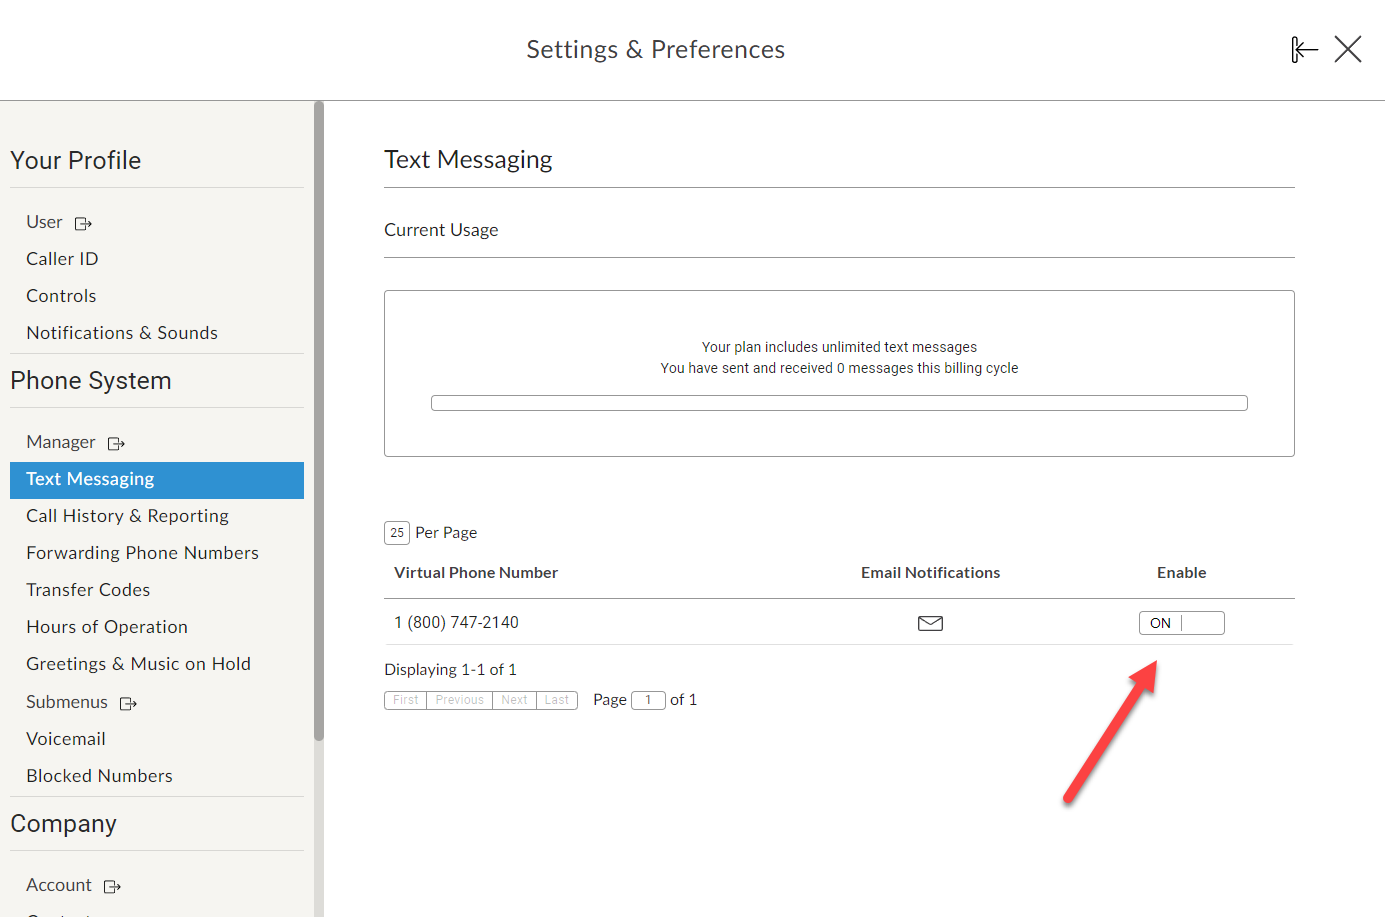The height and width of the screenshot is (917, 1385).
Task: Open email notifications for 1 (800) 747-2140
Action: (930, 622)
